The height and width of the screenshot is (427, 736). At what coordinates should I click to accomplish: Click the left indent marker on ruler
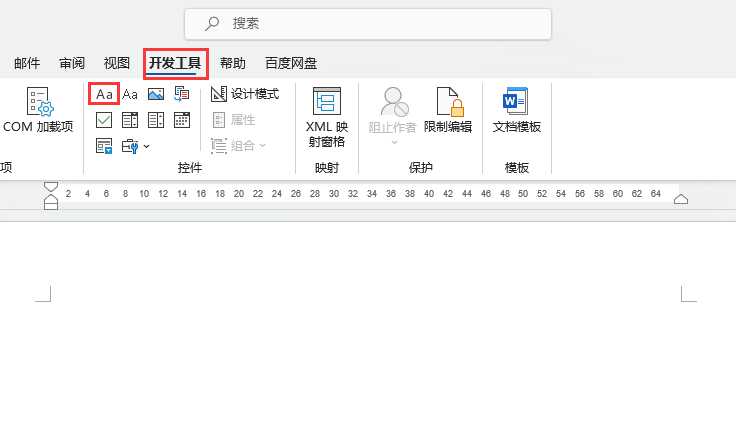[x=51, y=206]
